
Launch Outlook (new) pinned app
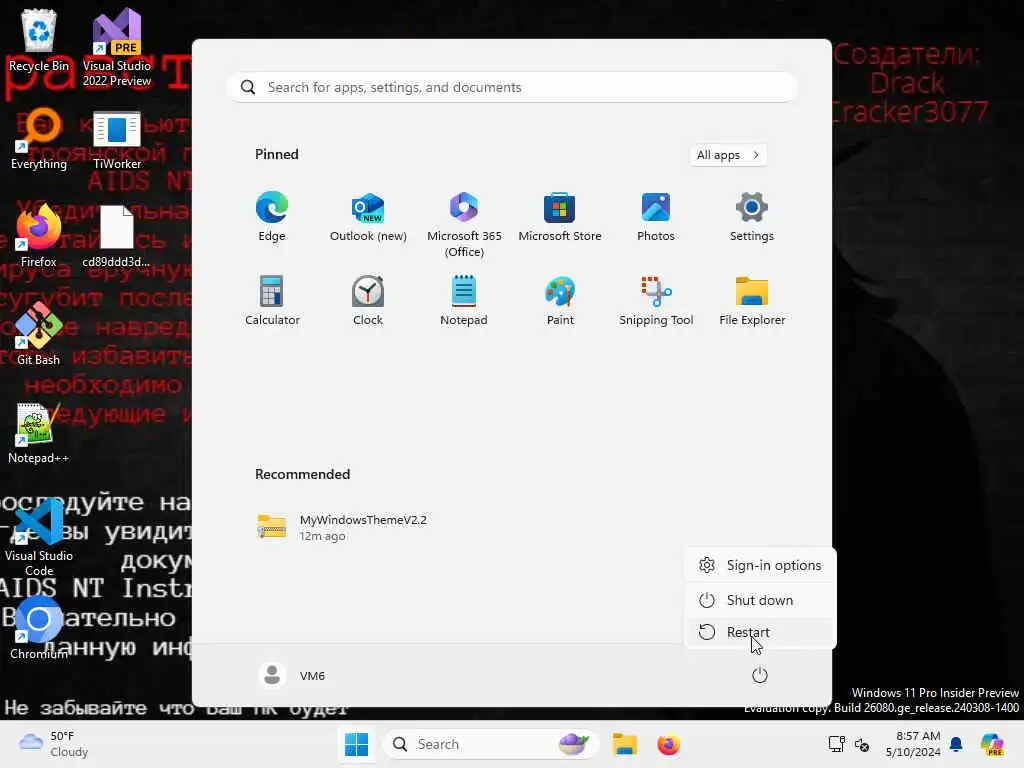368,217
